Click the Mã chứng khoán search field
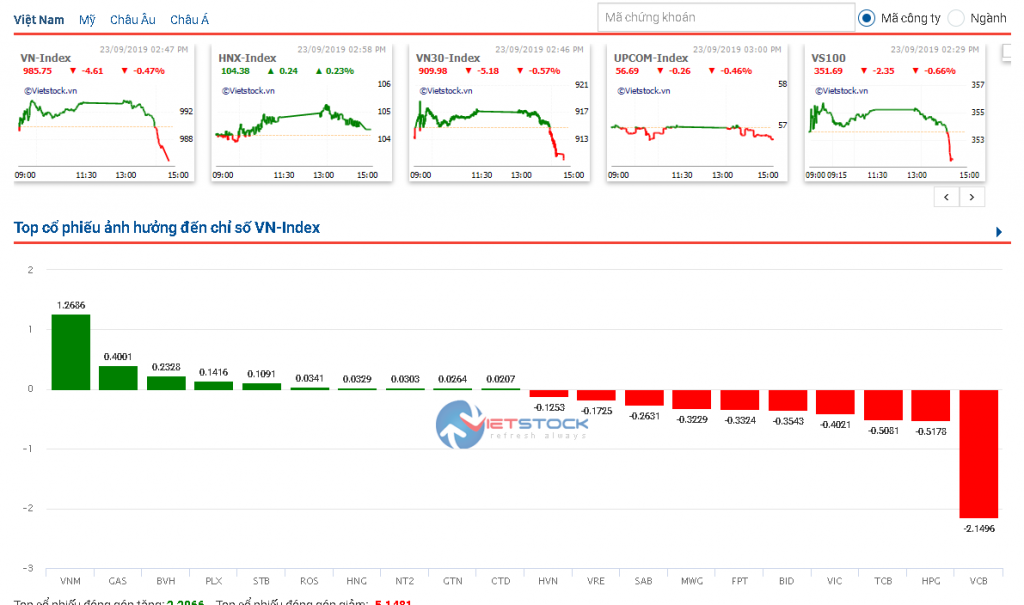This screenshot has width=1024, height=605. click(725, 18)
